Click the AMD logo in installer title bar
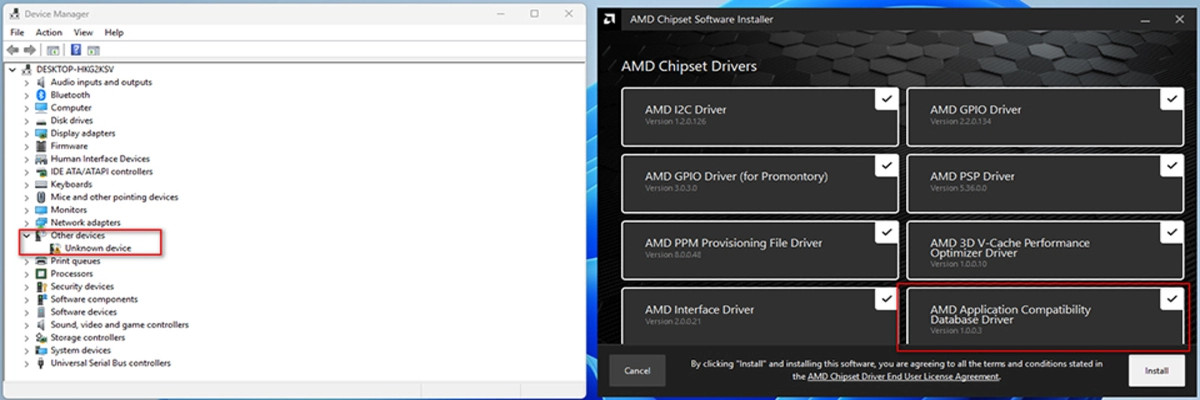Screen dimensions: 1200x400 pos(609,19)
